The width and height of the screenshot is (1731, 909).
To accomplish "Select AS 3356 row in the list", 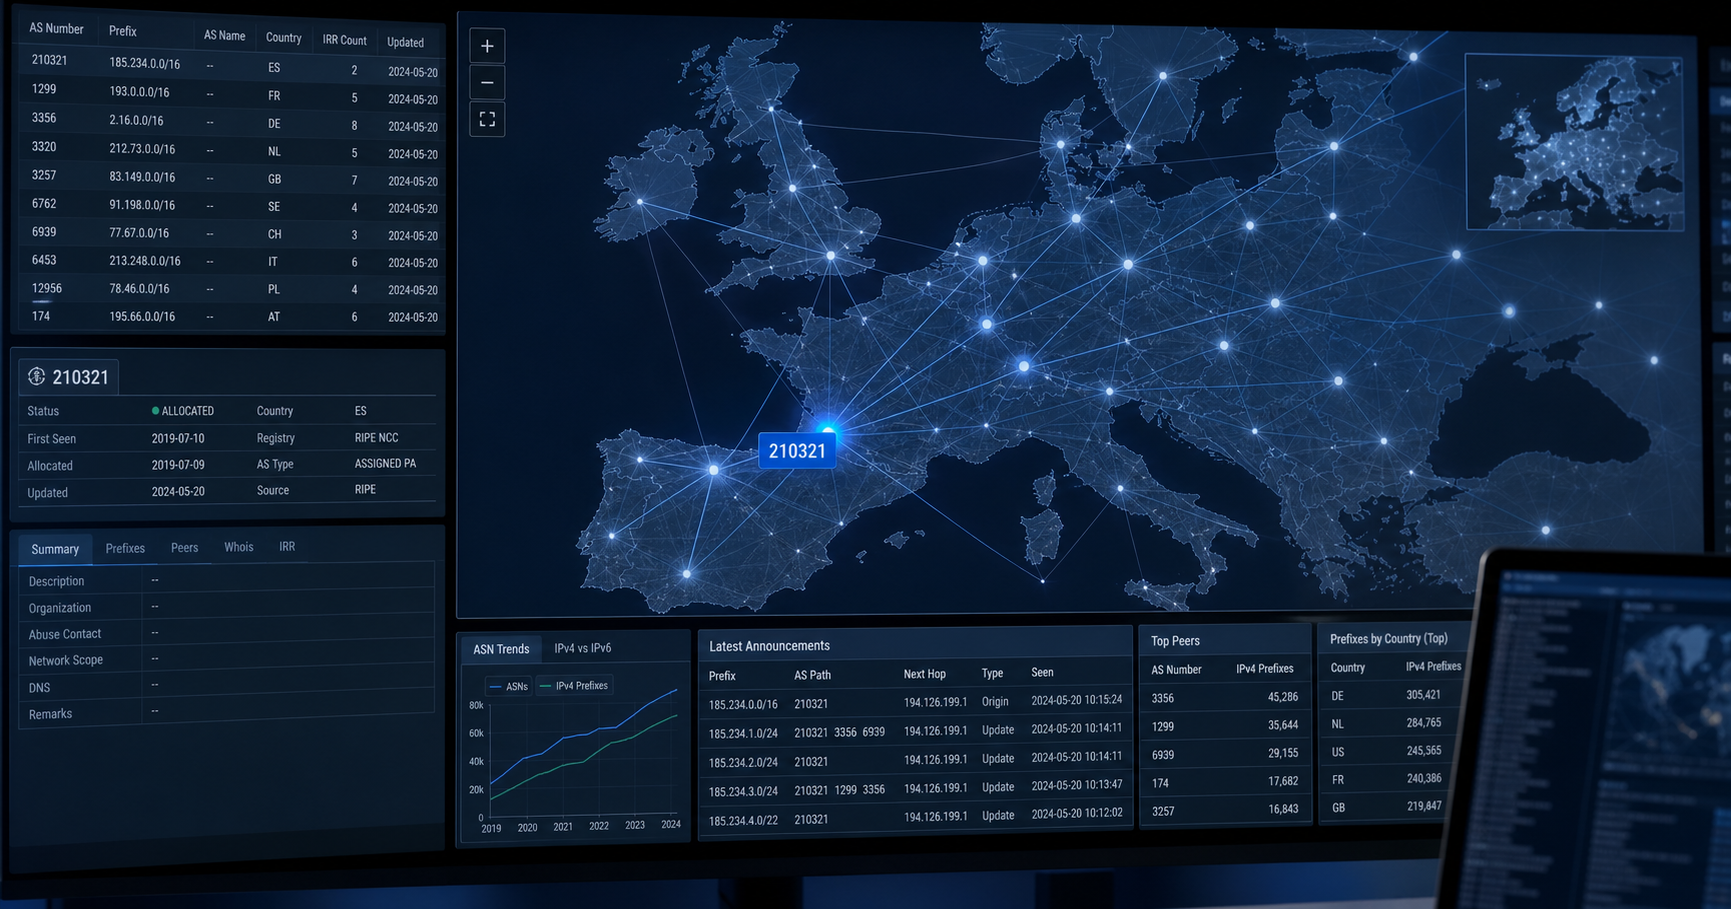I will (232, 122).
